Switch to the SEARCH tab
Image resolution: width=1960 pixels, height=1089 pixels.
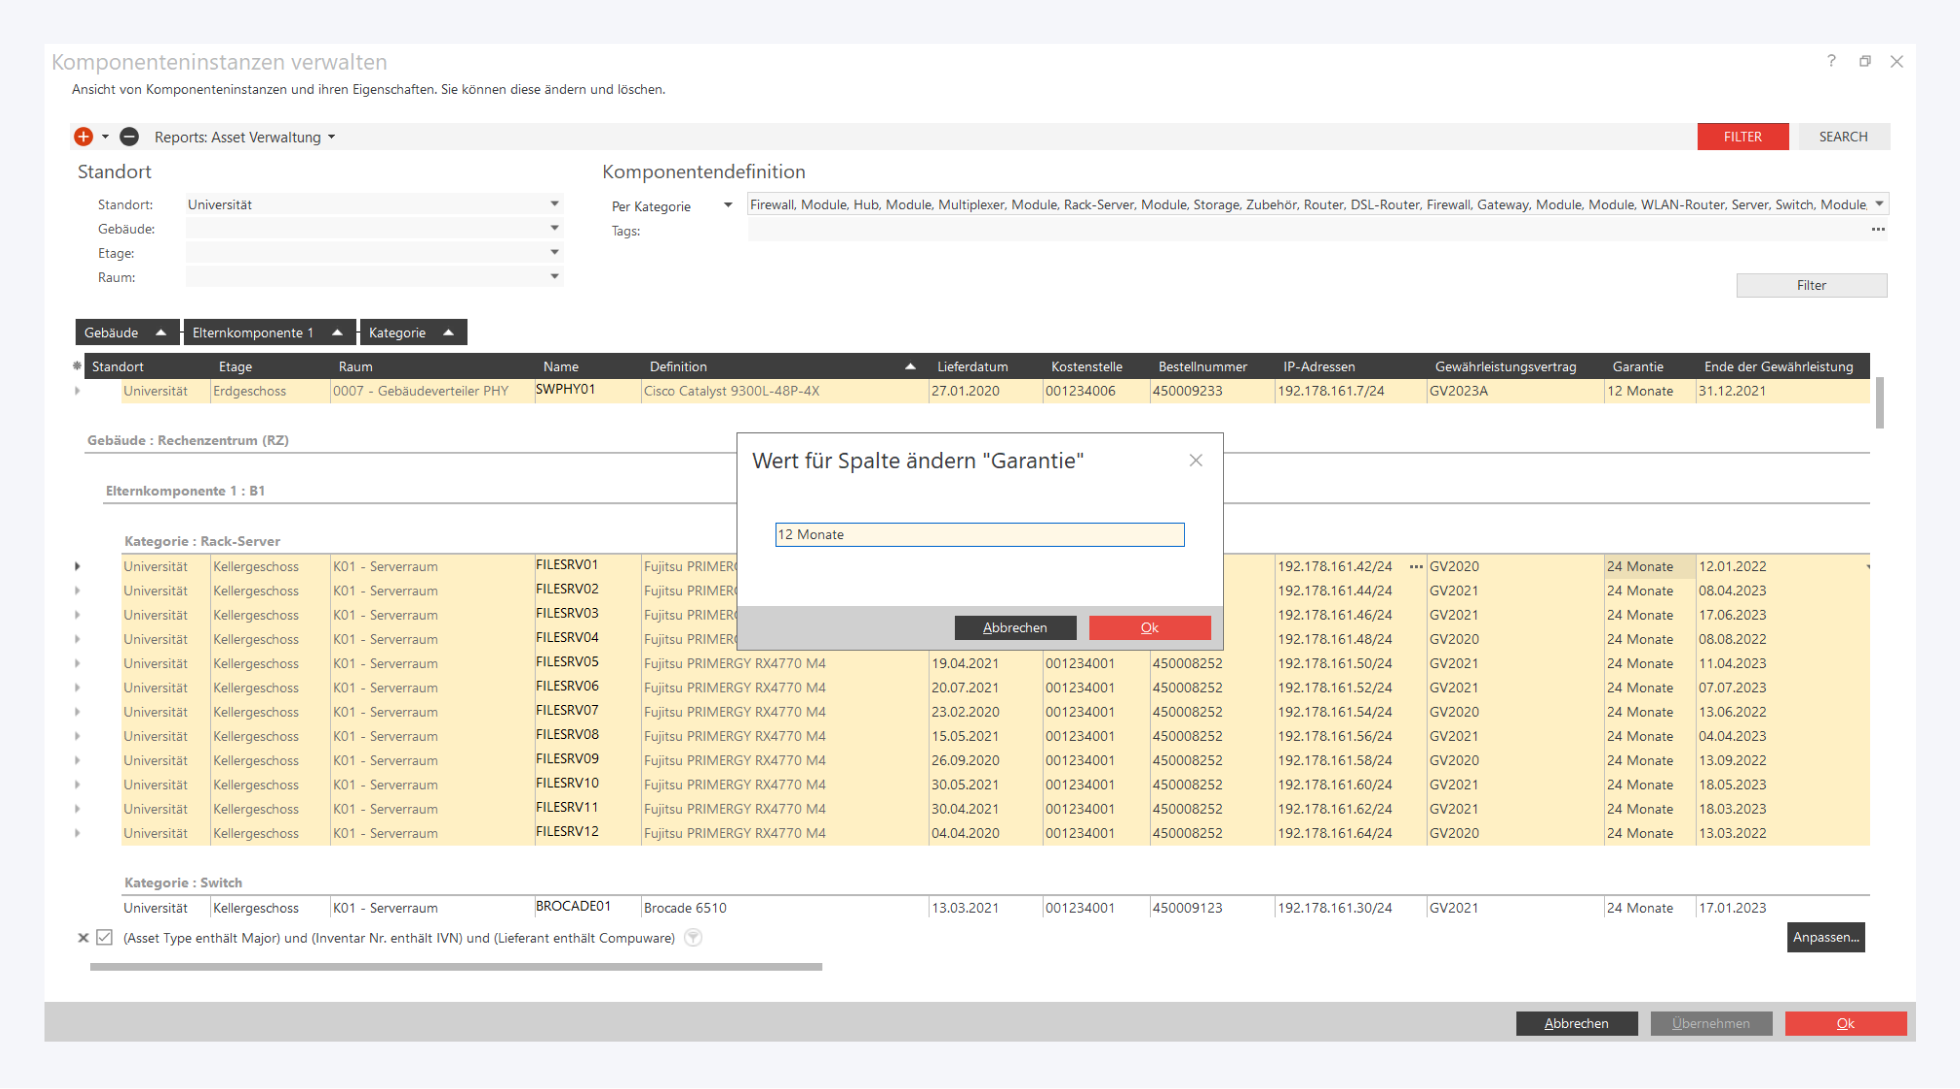[x=1842, y=137]
